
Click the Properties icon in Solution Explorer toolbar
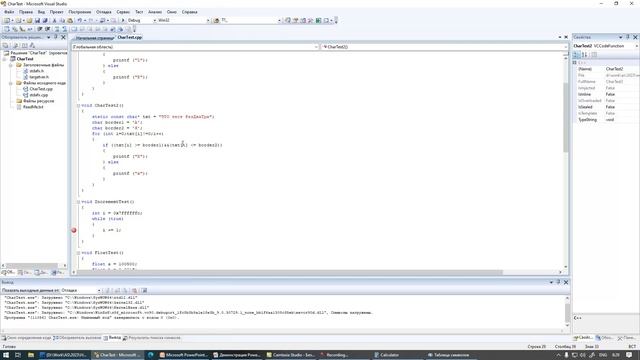pos(5,45)
